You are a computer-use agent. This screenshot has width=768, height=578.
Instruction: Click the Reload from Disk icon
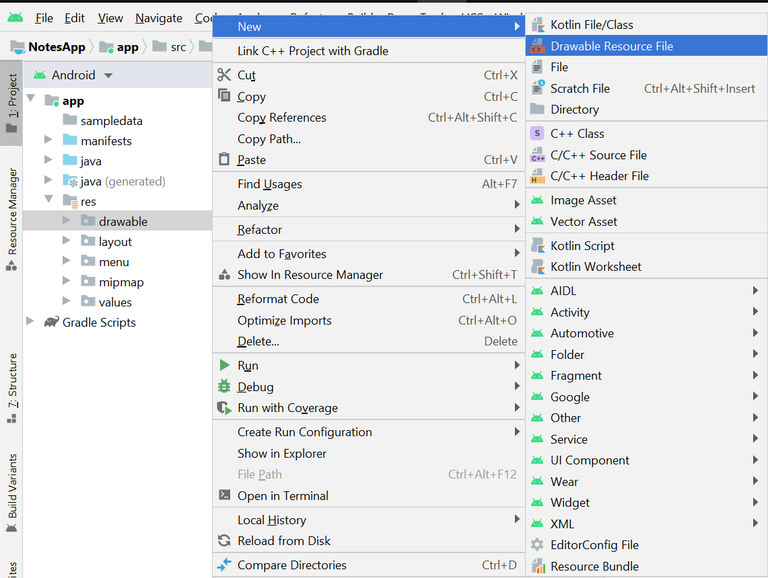pyautogui.click(x=224, y=541)
